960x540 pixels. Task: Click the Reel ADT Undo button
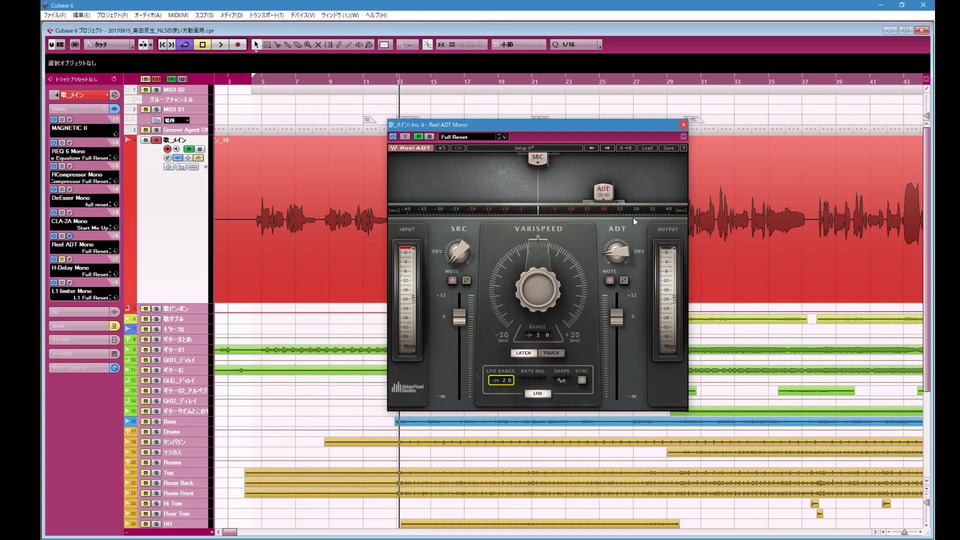tap(441, 148)
